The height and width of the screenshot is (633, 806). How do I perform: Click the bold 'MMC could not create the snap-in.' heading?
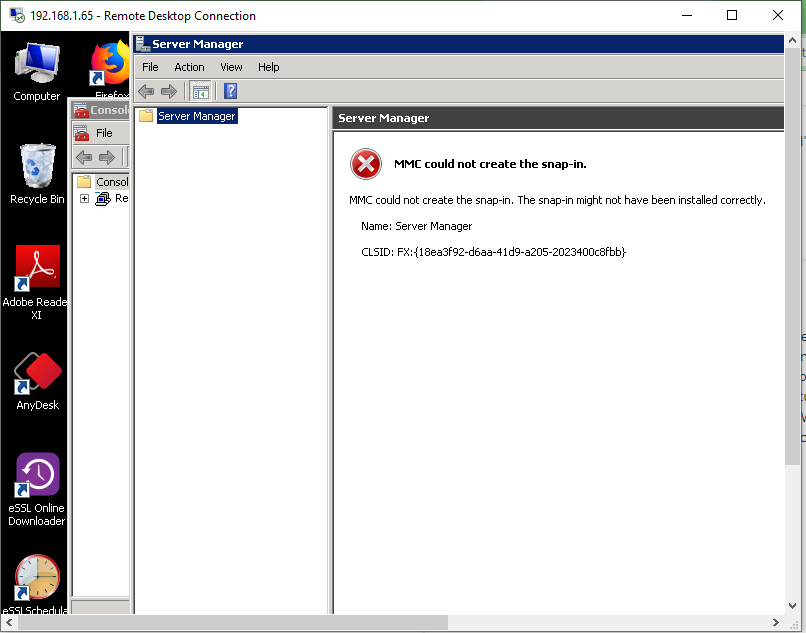click(490, 164)
